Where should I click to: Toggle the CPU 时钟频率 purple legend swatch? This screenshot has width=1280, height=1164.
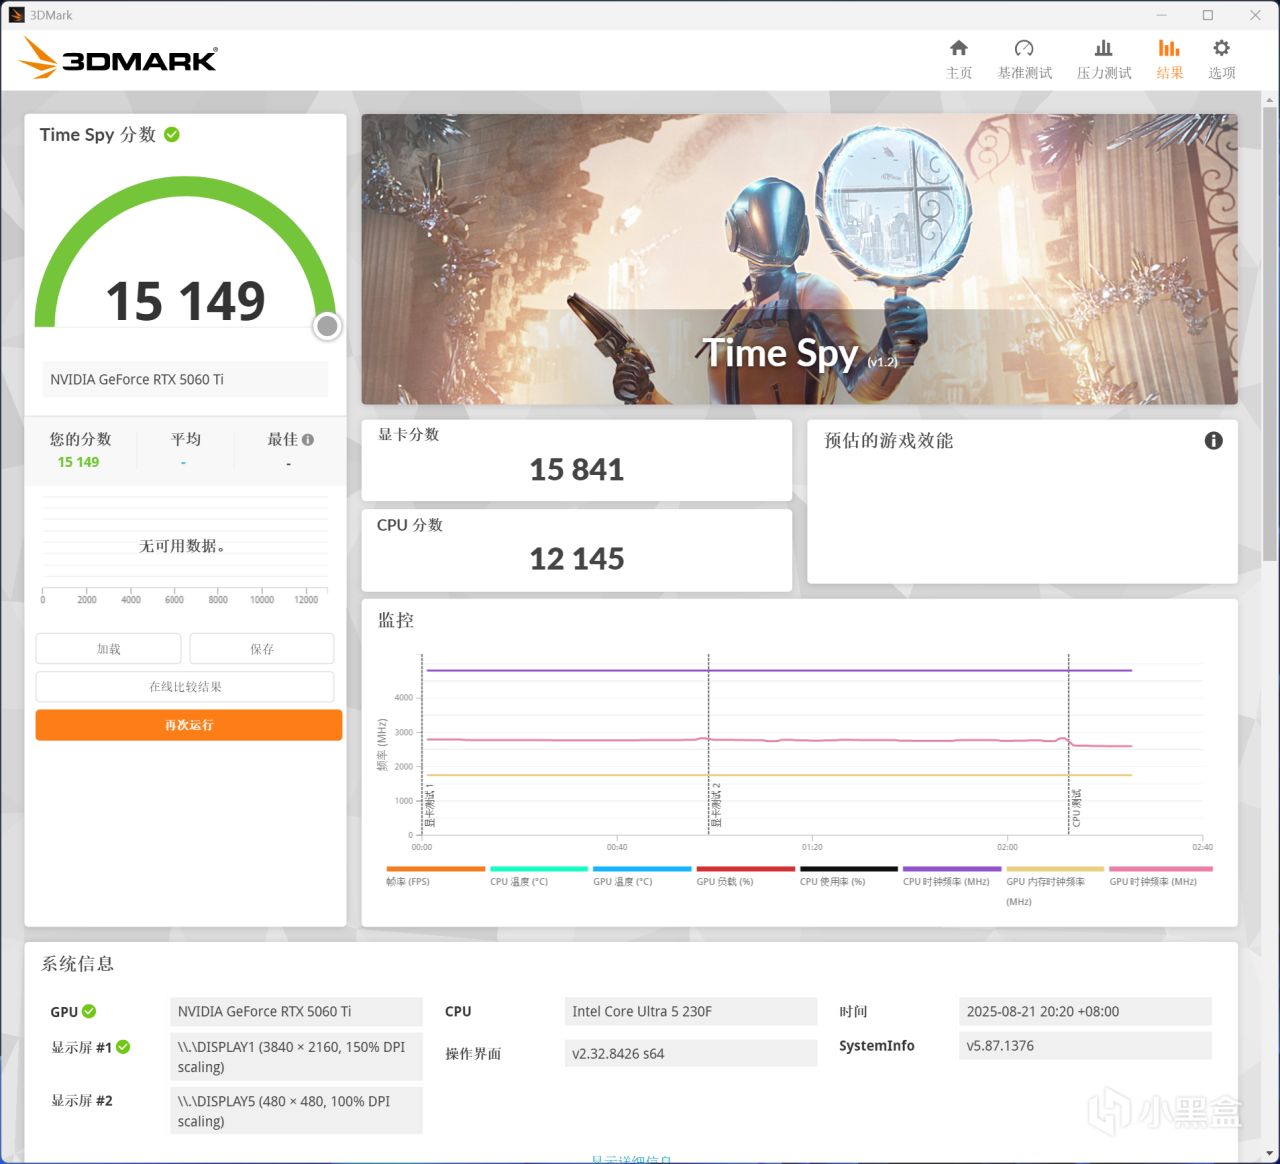point(952,869)
